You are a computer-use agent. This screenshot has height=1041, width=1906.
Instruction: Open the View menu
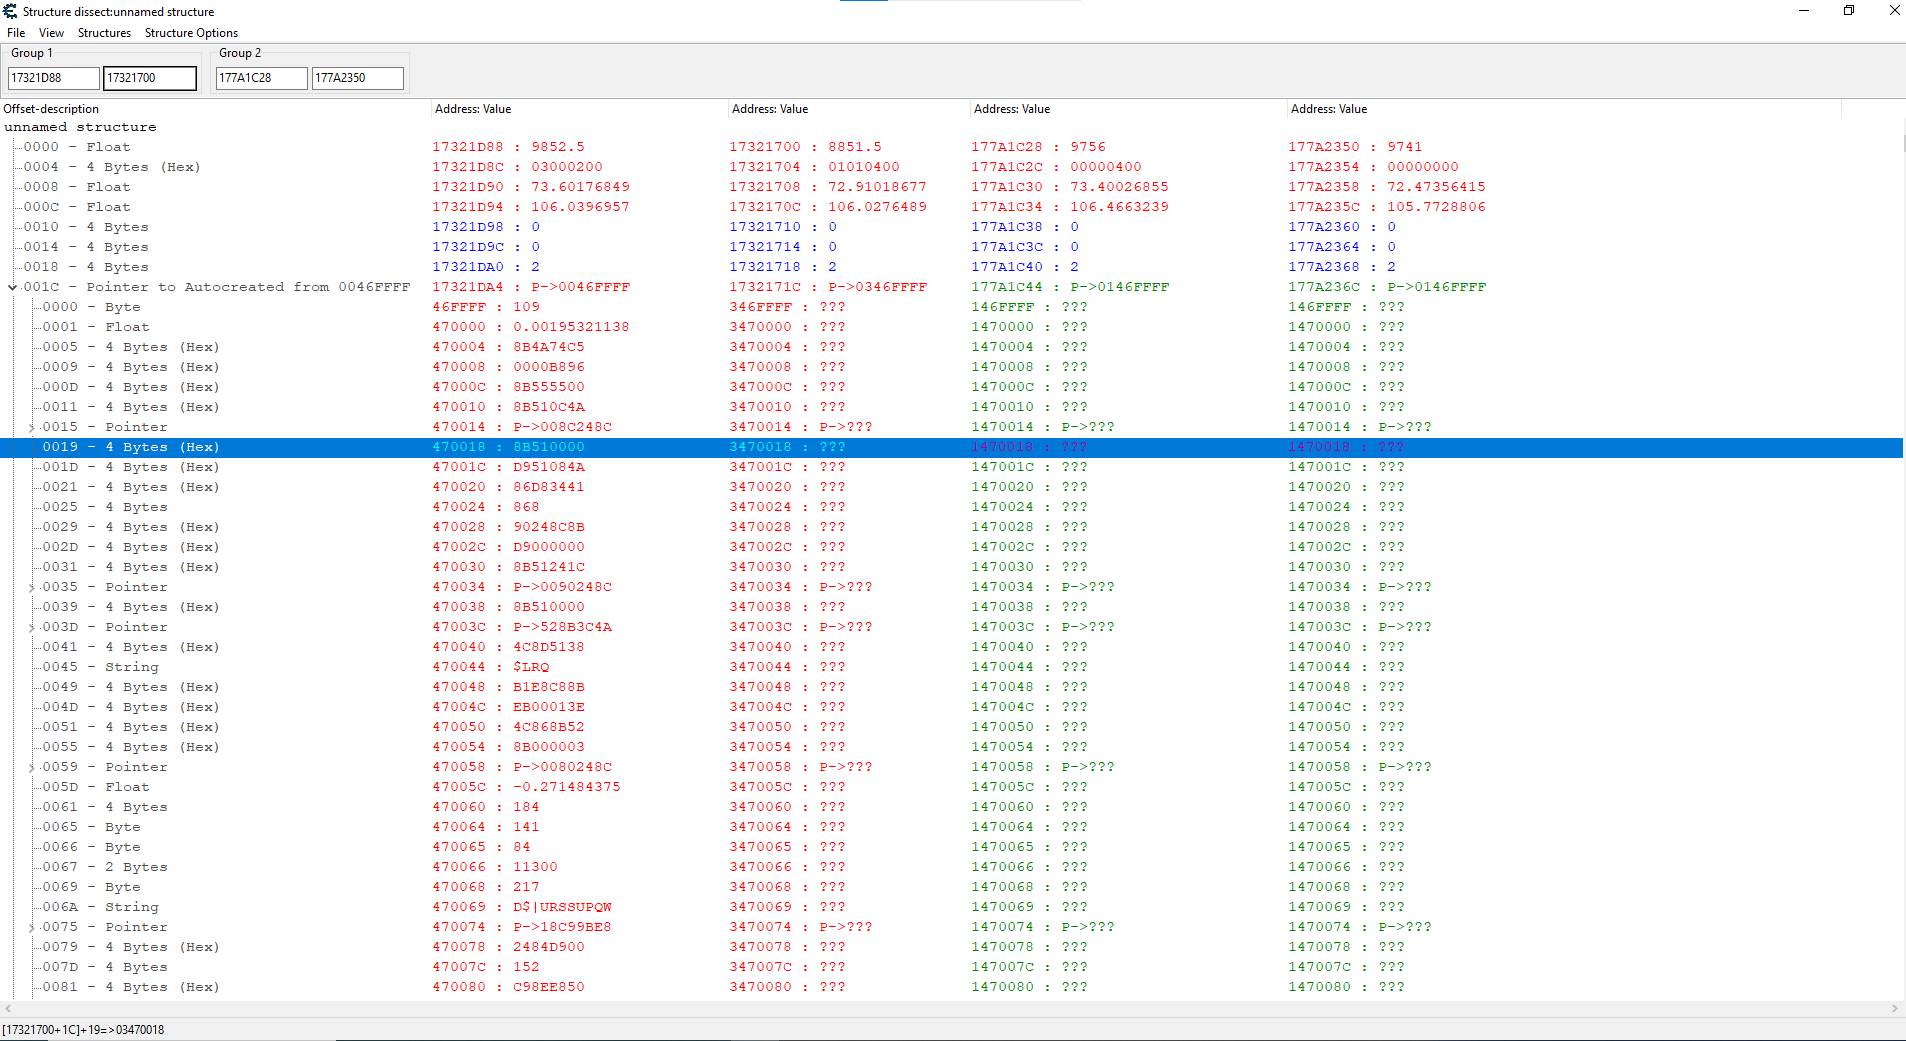(x=51, y=33)
